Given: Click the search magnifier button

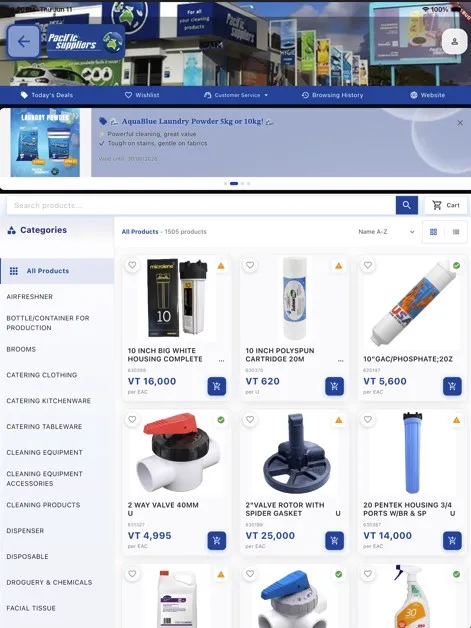Looking at the screenshot, I should tap(407, 205).
